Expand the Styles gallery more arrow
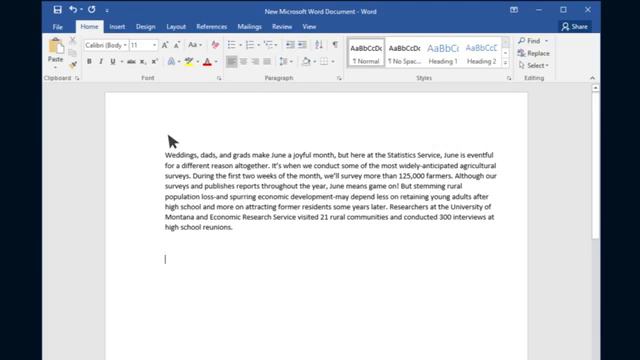This screenshot has width=640, height=360. 505,63
